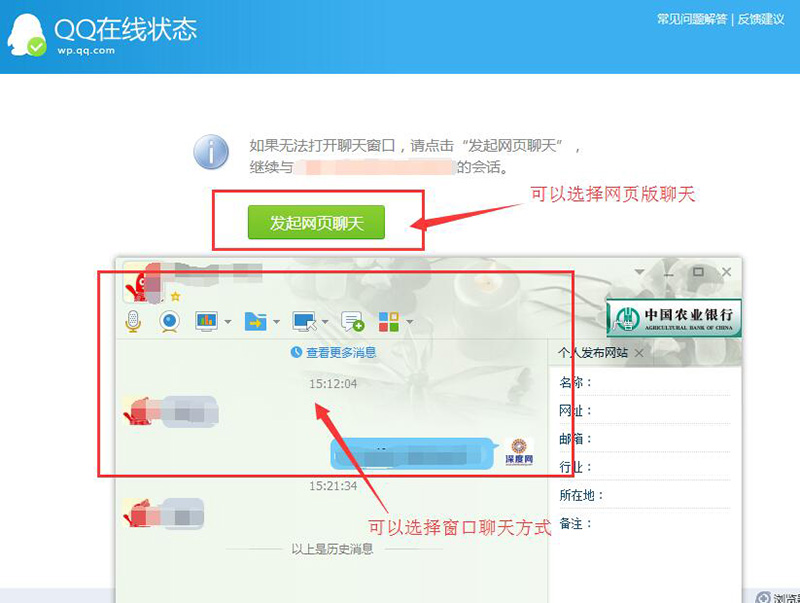Select the voice call microphone icon
The width and height of the screenshot is (800, 603).
133,320
